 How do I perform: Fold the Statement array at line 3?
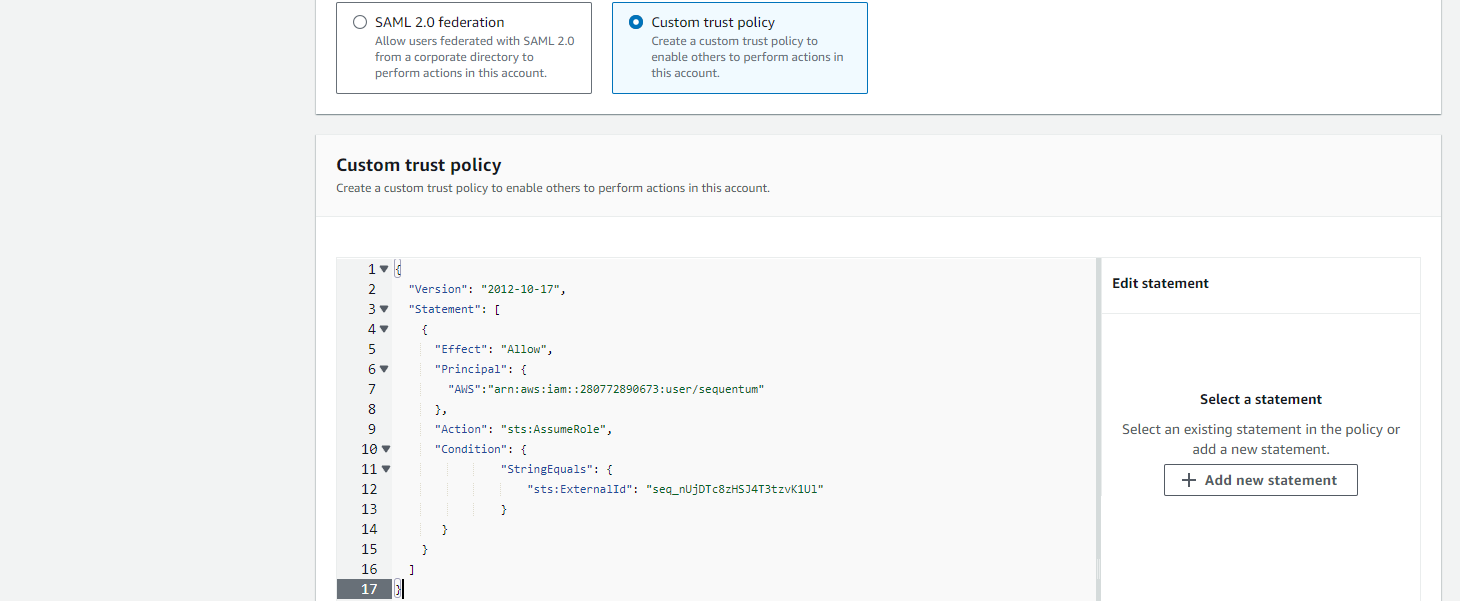tap(384, 309)
